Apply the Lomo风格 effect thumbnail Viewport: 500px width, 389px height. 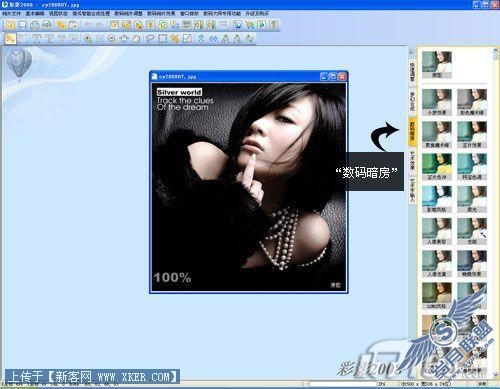[x=437, y=296]
